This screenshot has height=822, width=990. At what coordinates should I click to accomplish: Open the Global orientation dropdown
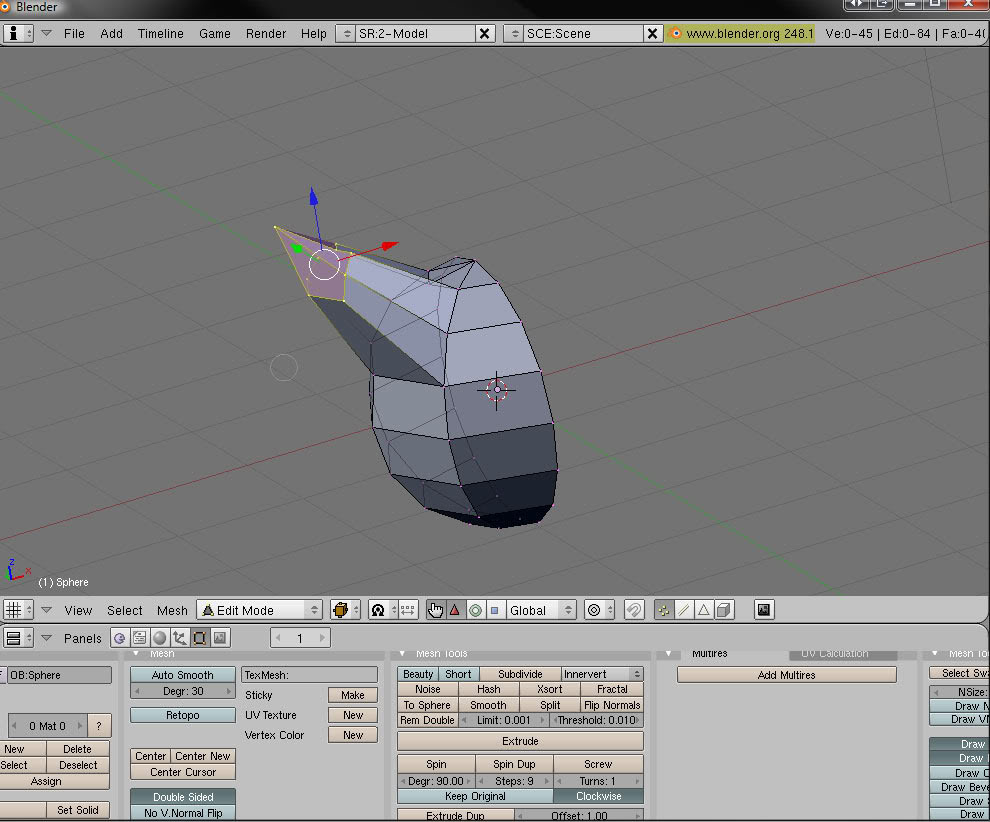click(540, 610)
